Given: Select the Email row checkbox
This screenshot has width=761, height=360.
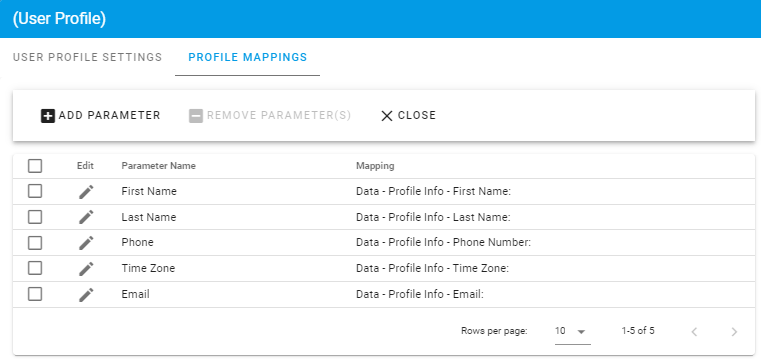Looking at the screenshot, I should (x=35, y=294).
